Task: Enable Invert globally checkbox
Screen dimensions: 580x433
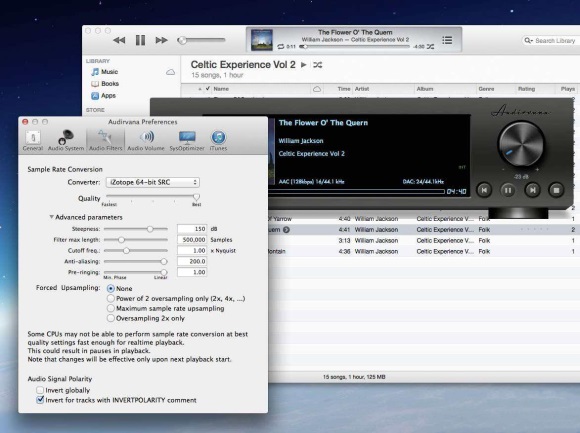Action: 40,390
